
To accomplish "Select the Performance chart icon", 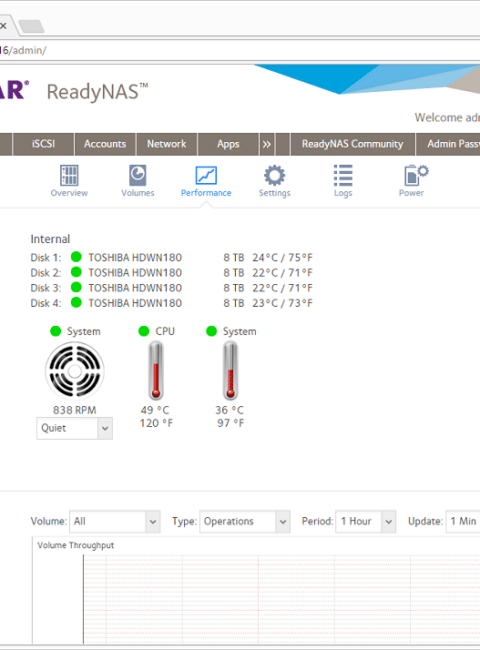I will (x=206, y=175).
